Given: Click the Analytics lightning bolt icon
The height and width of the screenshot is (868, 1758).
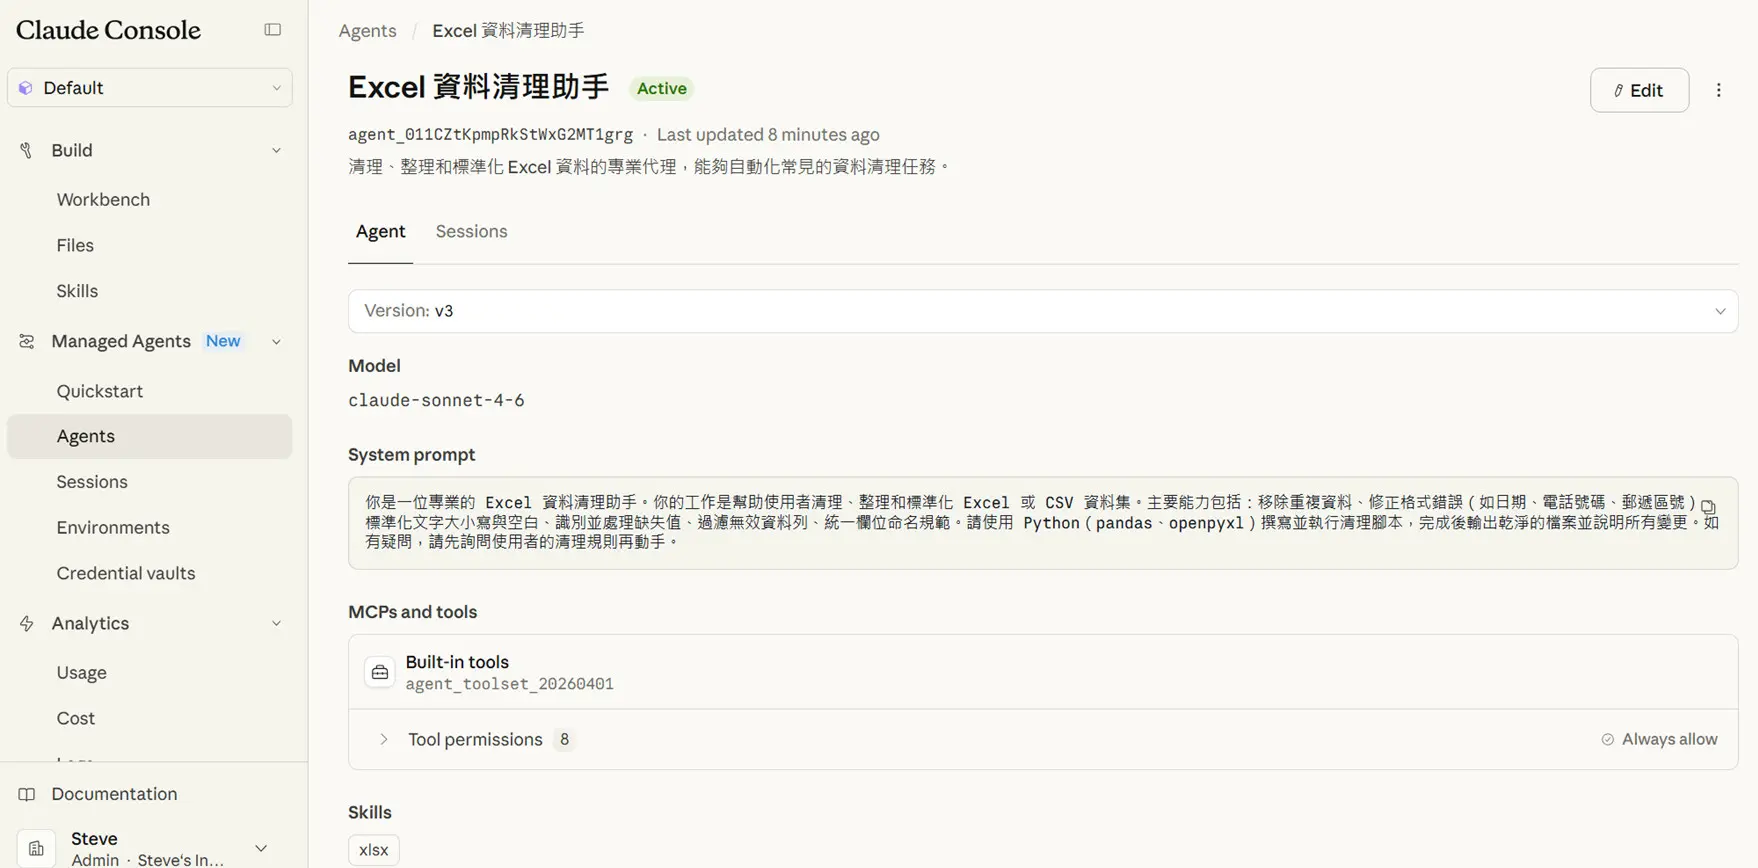Looking at the screenshot, I should point(27,624).
